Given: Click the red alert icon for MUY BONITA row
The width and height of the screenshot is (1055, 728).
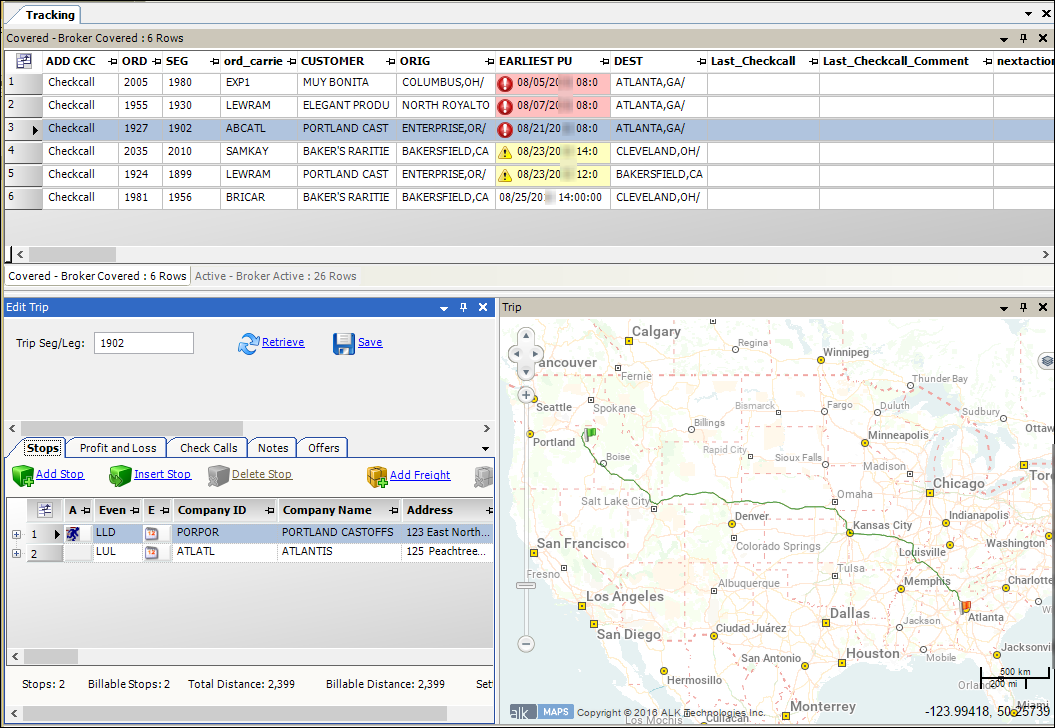Looking at the screenshot, I should (x=505, y=83).
